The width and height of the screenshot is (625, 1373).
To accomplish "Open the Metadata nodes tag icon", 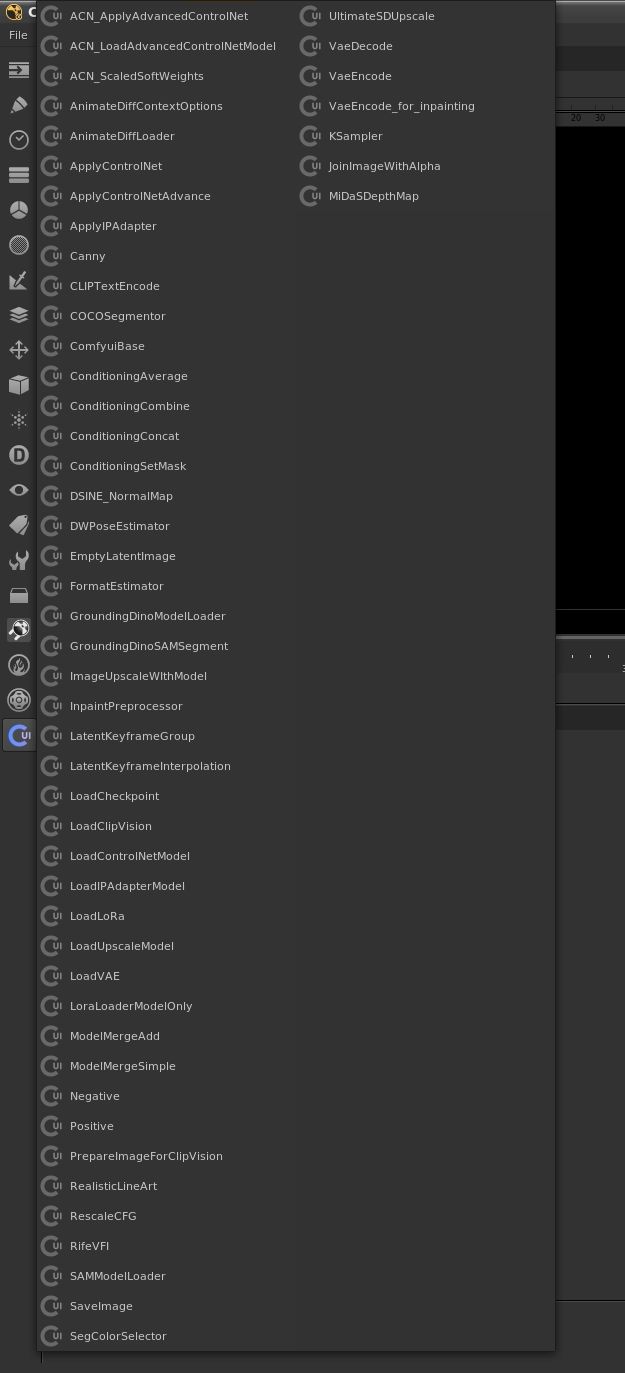I will click(x=18, y=525).
